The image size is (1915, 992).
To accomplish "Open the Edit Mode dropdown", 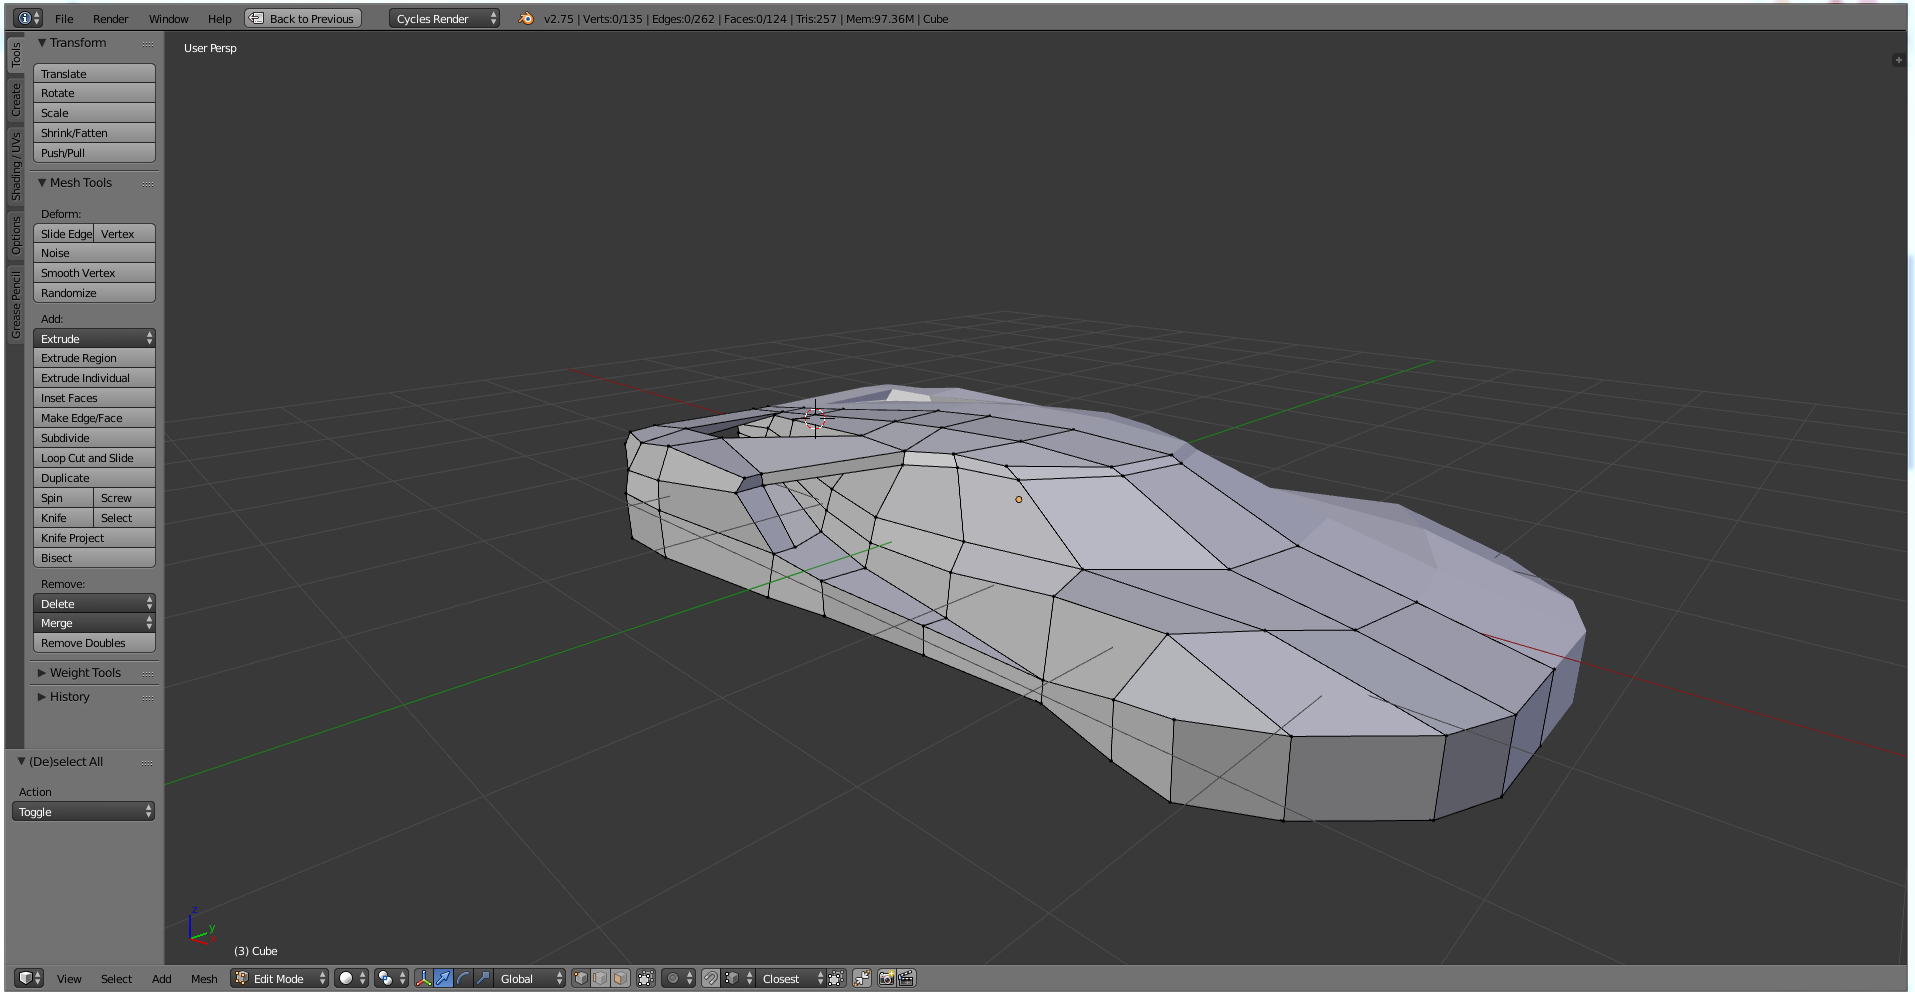I will pyautogui.click(x=280, y=978).
